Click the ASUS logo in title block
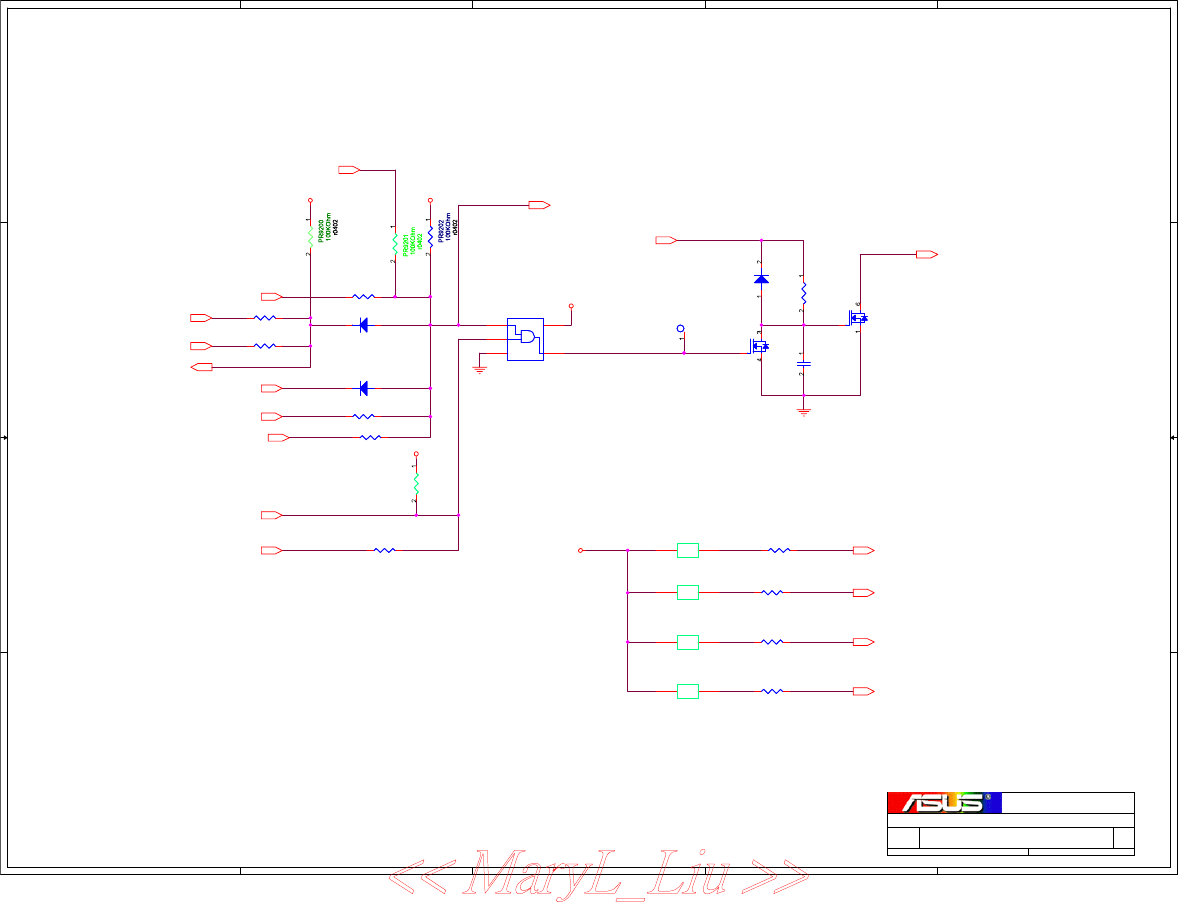The height and width of the screenshot is (902, 1178). (x=944, y=803)
